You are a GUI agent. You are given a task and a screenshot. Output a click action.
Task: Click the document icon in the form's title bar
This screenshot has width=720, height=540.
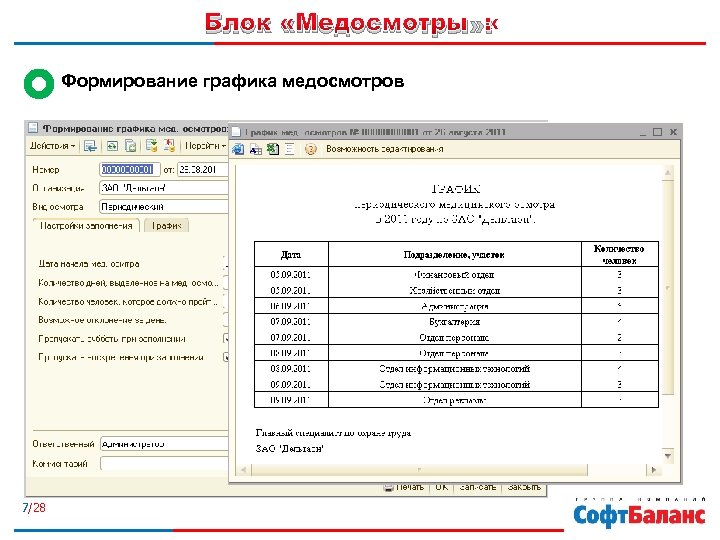tap(33, 128)
